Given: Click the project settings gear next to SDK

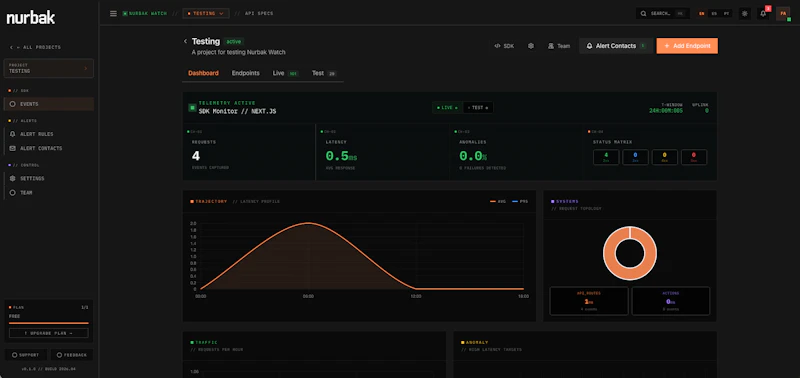Looking at the screenshot, I should [x=531, y=46].
